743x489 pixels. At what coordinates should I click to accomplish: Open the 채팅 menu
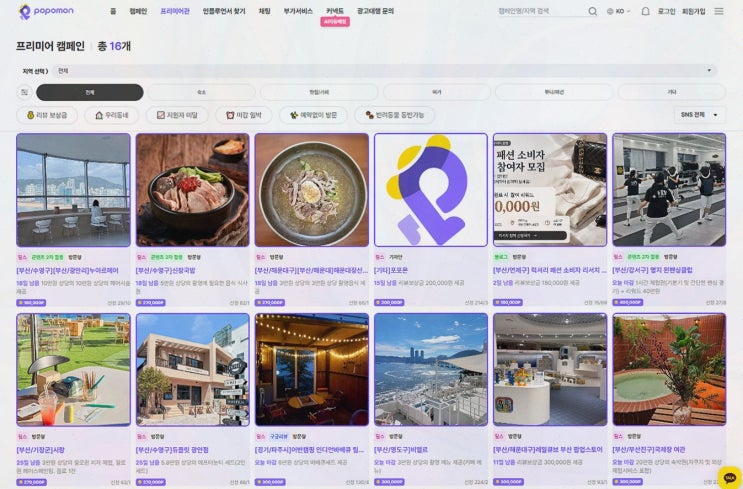tap(264, 11)
